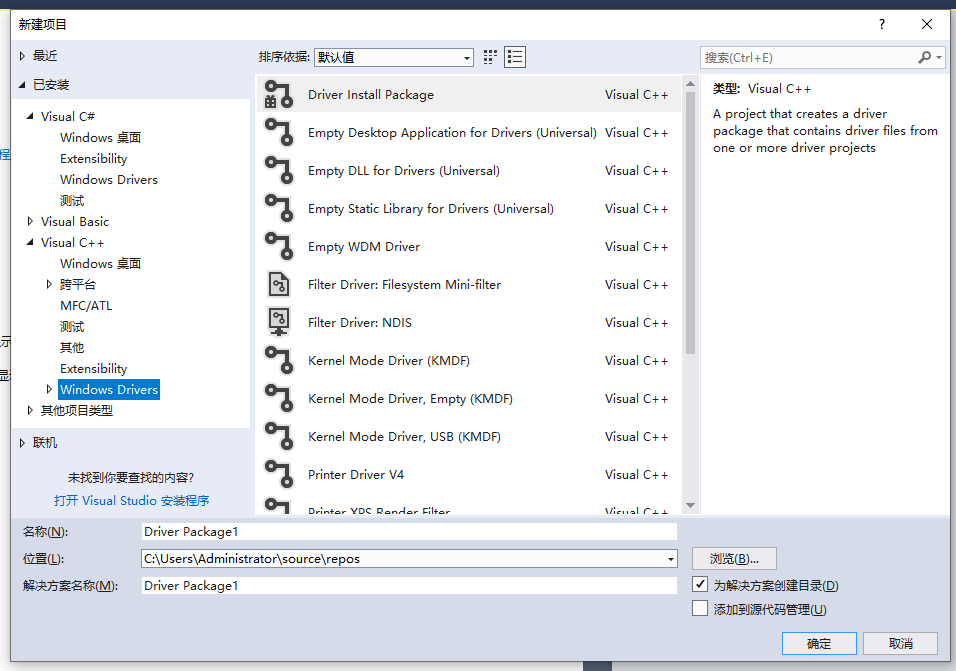Click the Empty WDM Driver icon
956x671 pixels.
point(279,246)
